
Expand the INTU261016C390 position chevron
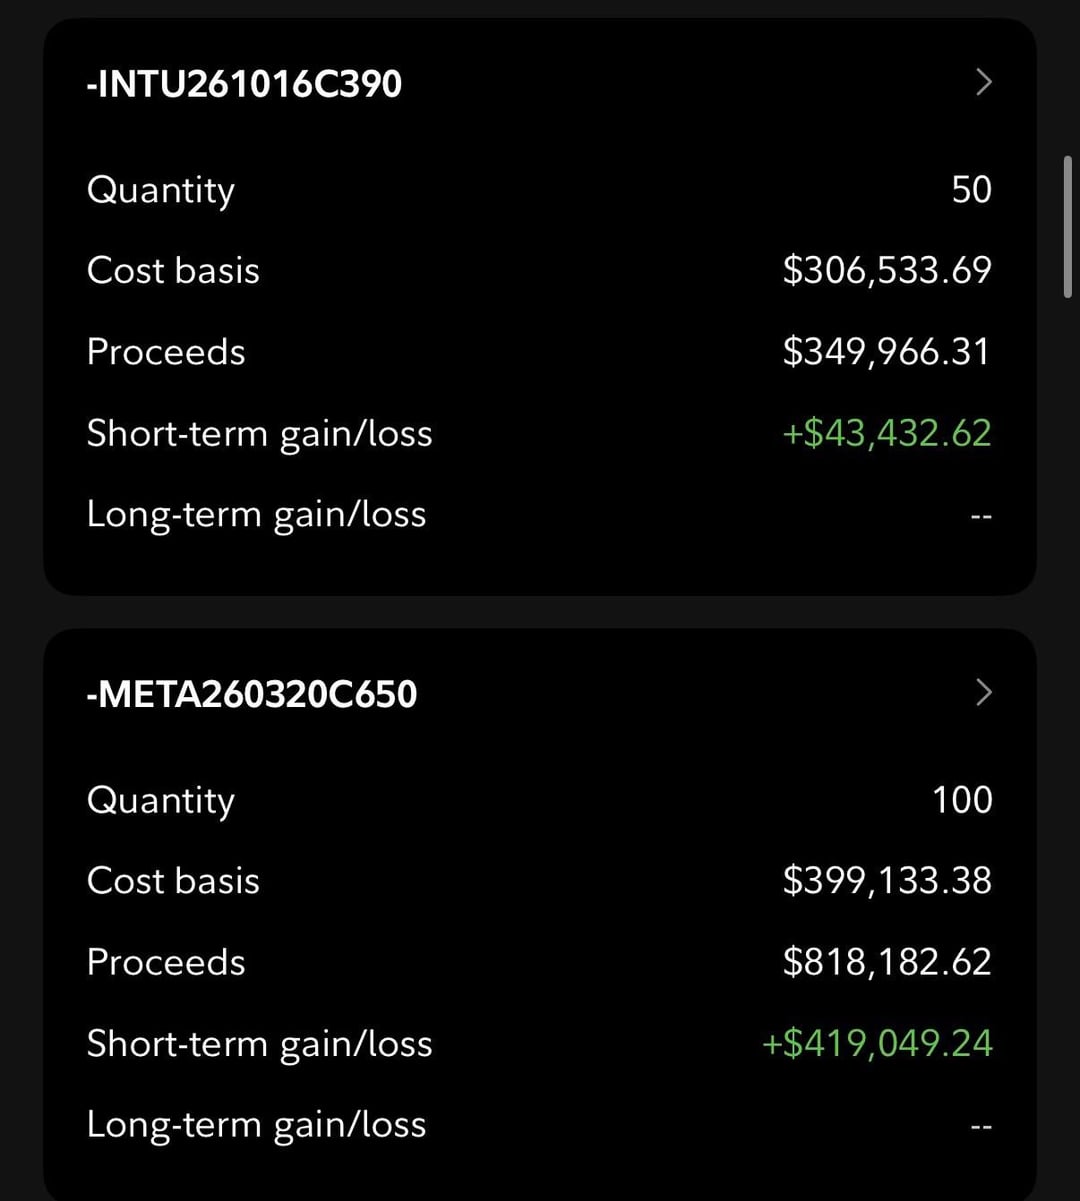pyautogui.click(x=983, y=82)
